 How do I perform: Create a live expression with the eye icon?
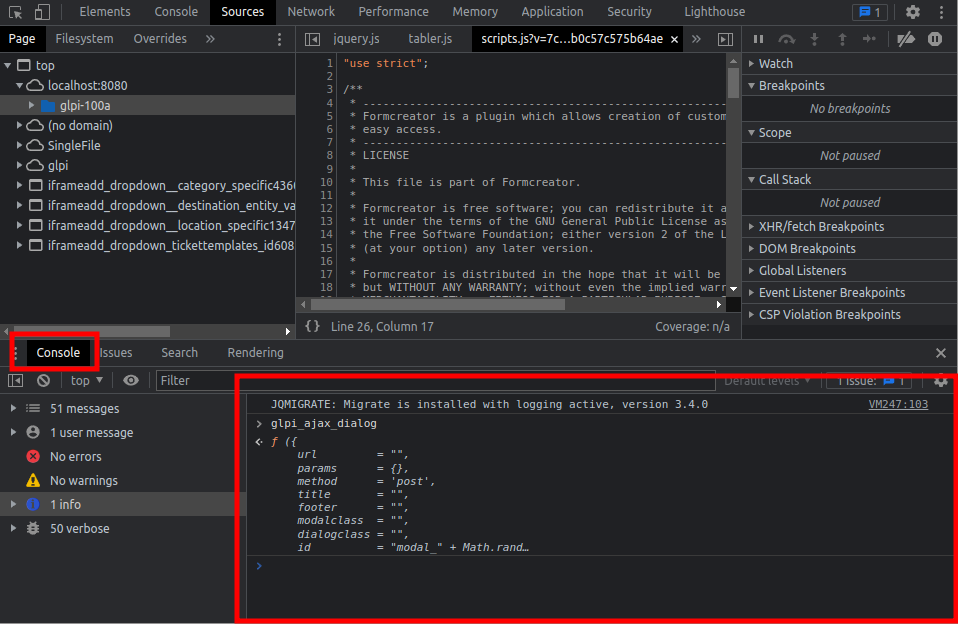pyautogui.click(x=130, y=381)
